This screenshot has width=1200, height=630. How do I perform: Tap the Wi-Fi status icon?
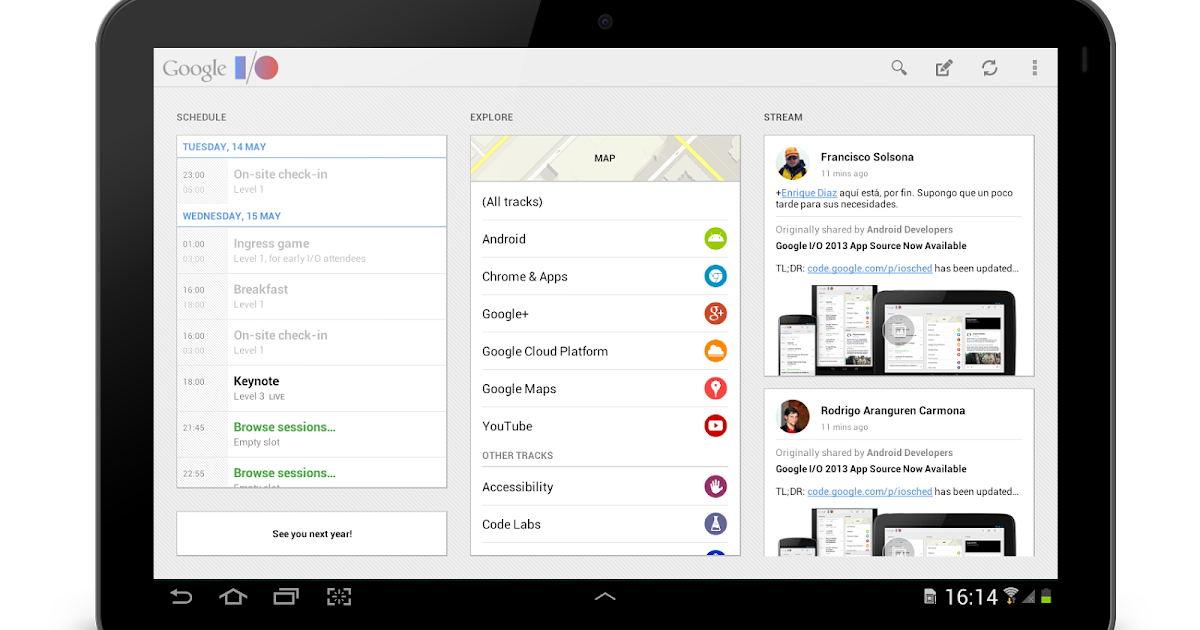click(1011, 597)
